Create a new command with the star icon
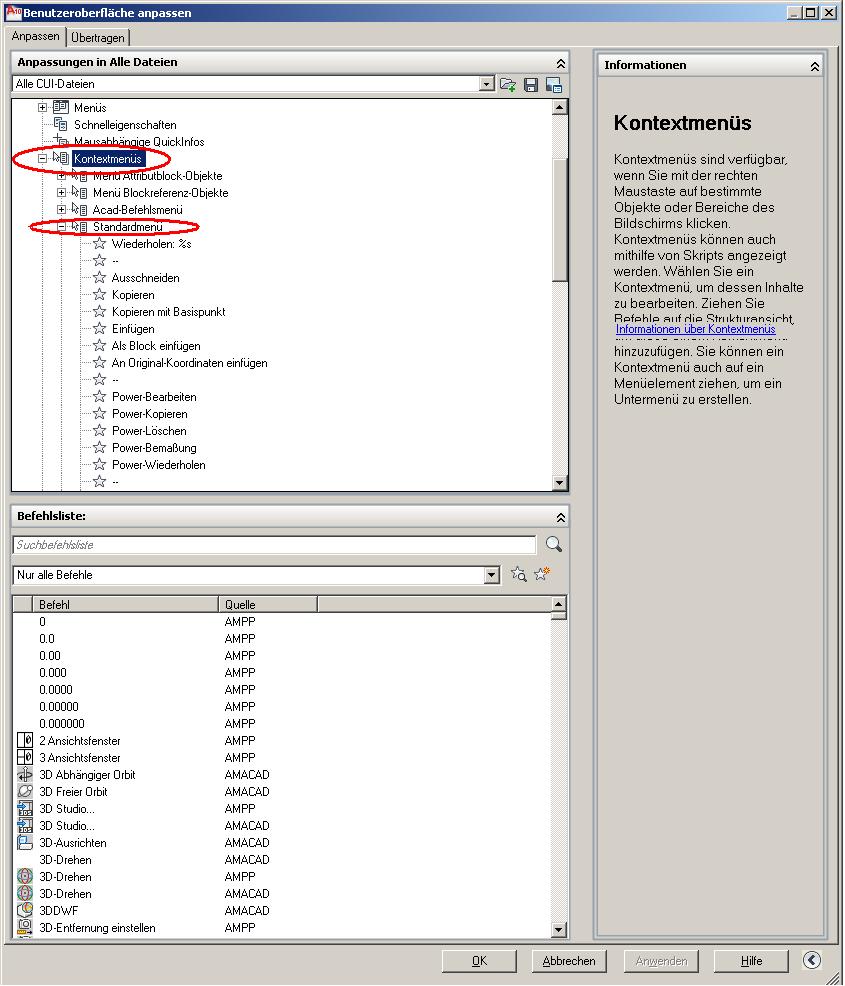 [x=542, y=573]
